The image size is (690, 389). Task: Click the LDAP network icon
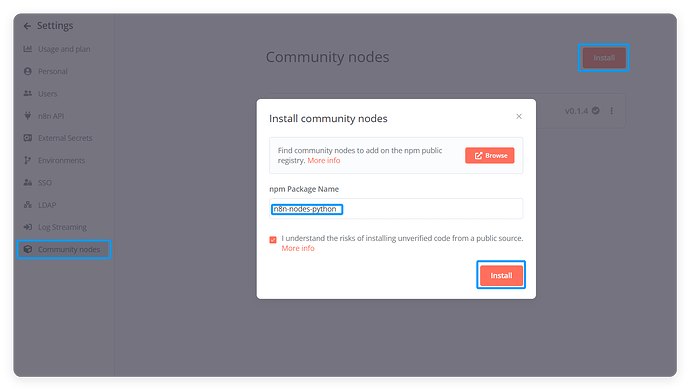click(x=28, y=205)
